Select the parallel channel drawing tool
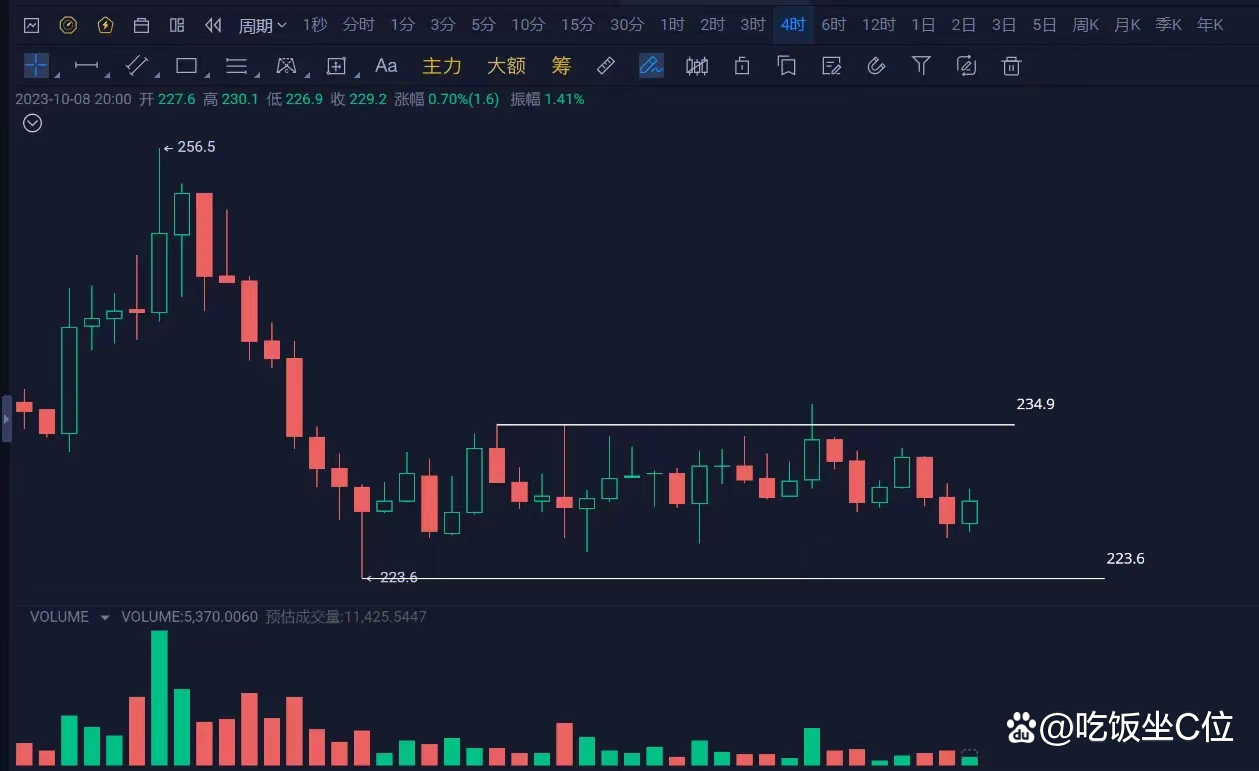 pos(137,66)
